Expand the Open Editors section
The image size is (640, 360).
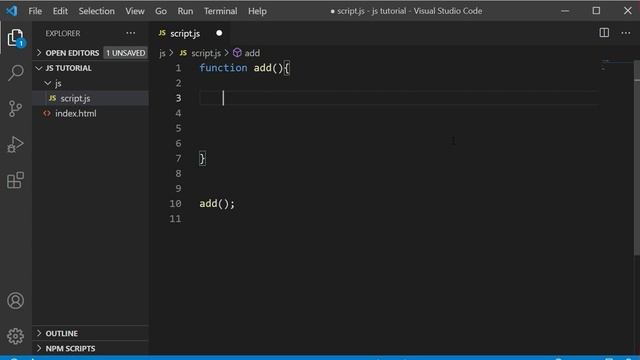pos(39,53)
